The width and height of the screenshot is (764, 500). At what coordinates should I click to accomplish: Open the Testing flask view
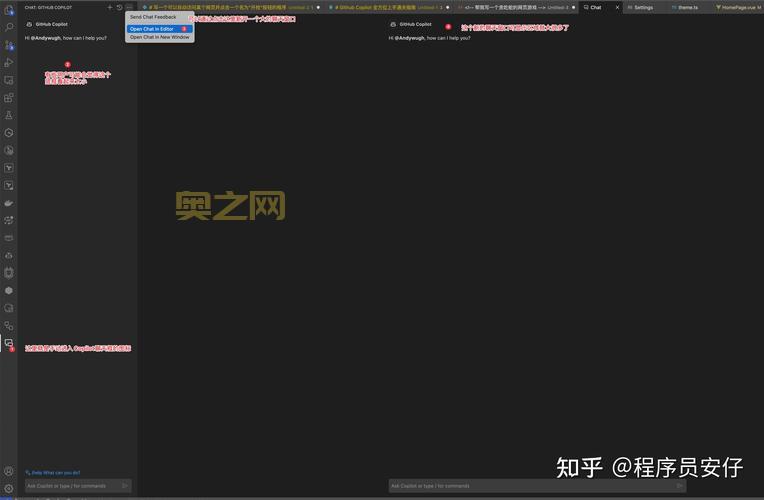[x=9, y=115]
